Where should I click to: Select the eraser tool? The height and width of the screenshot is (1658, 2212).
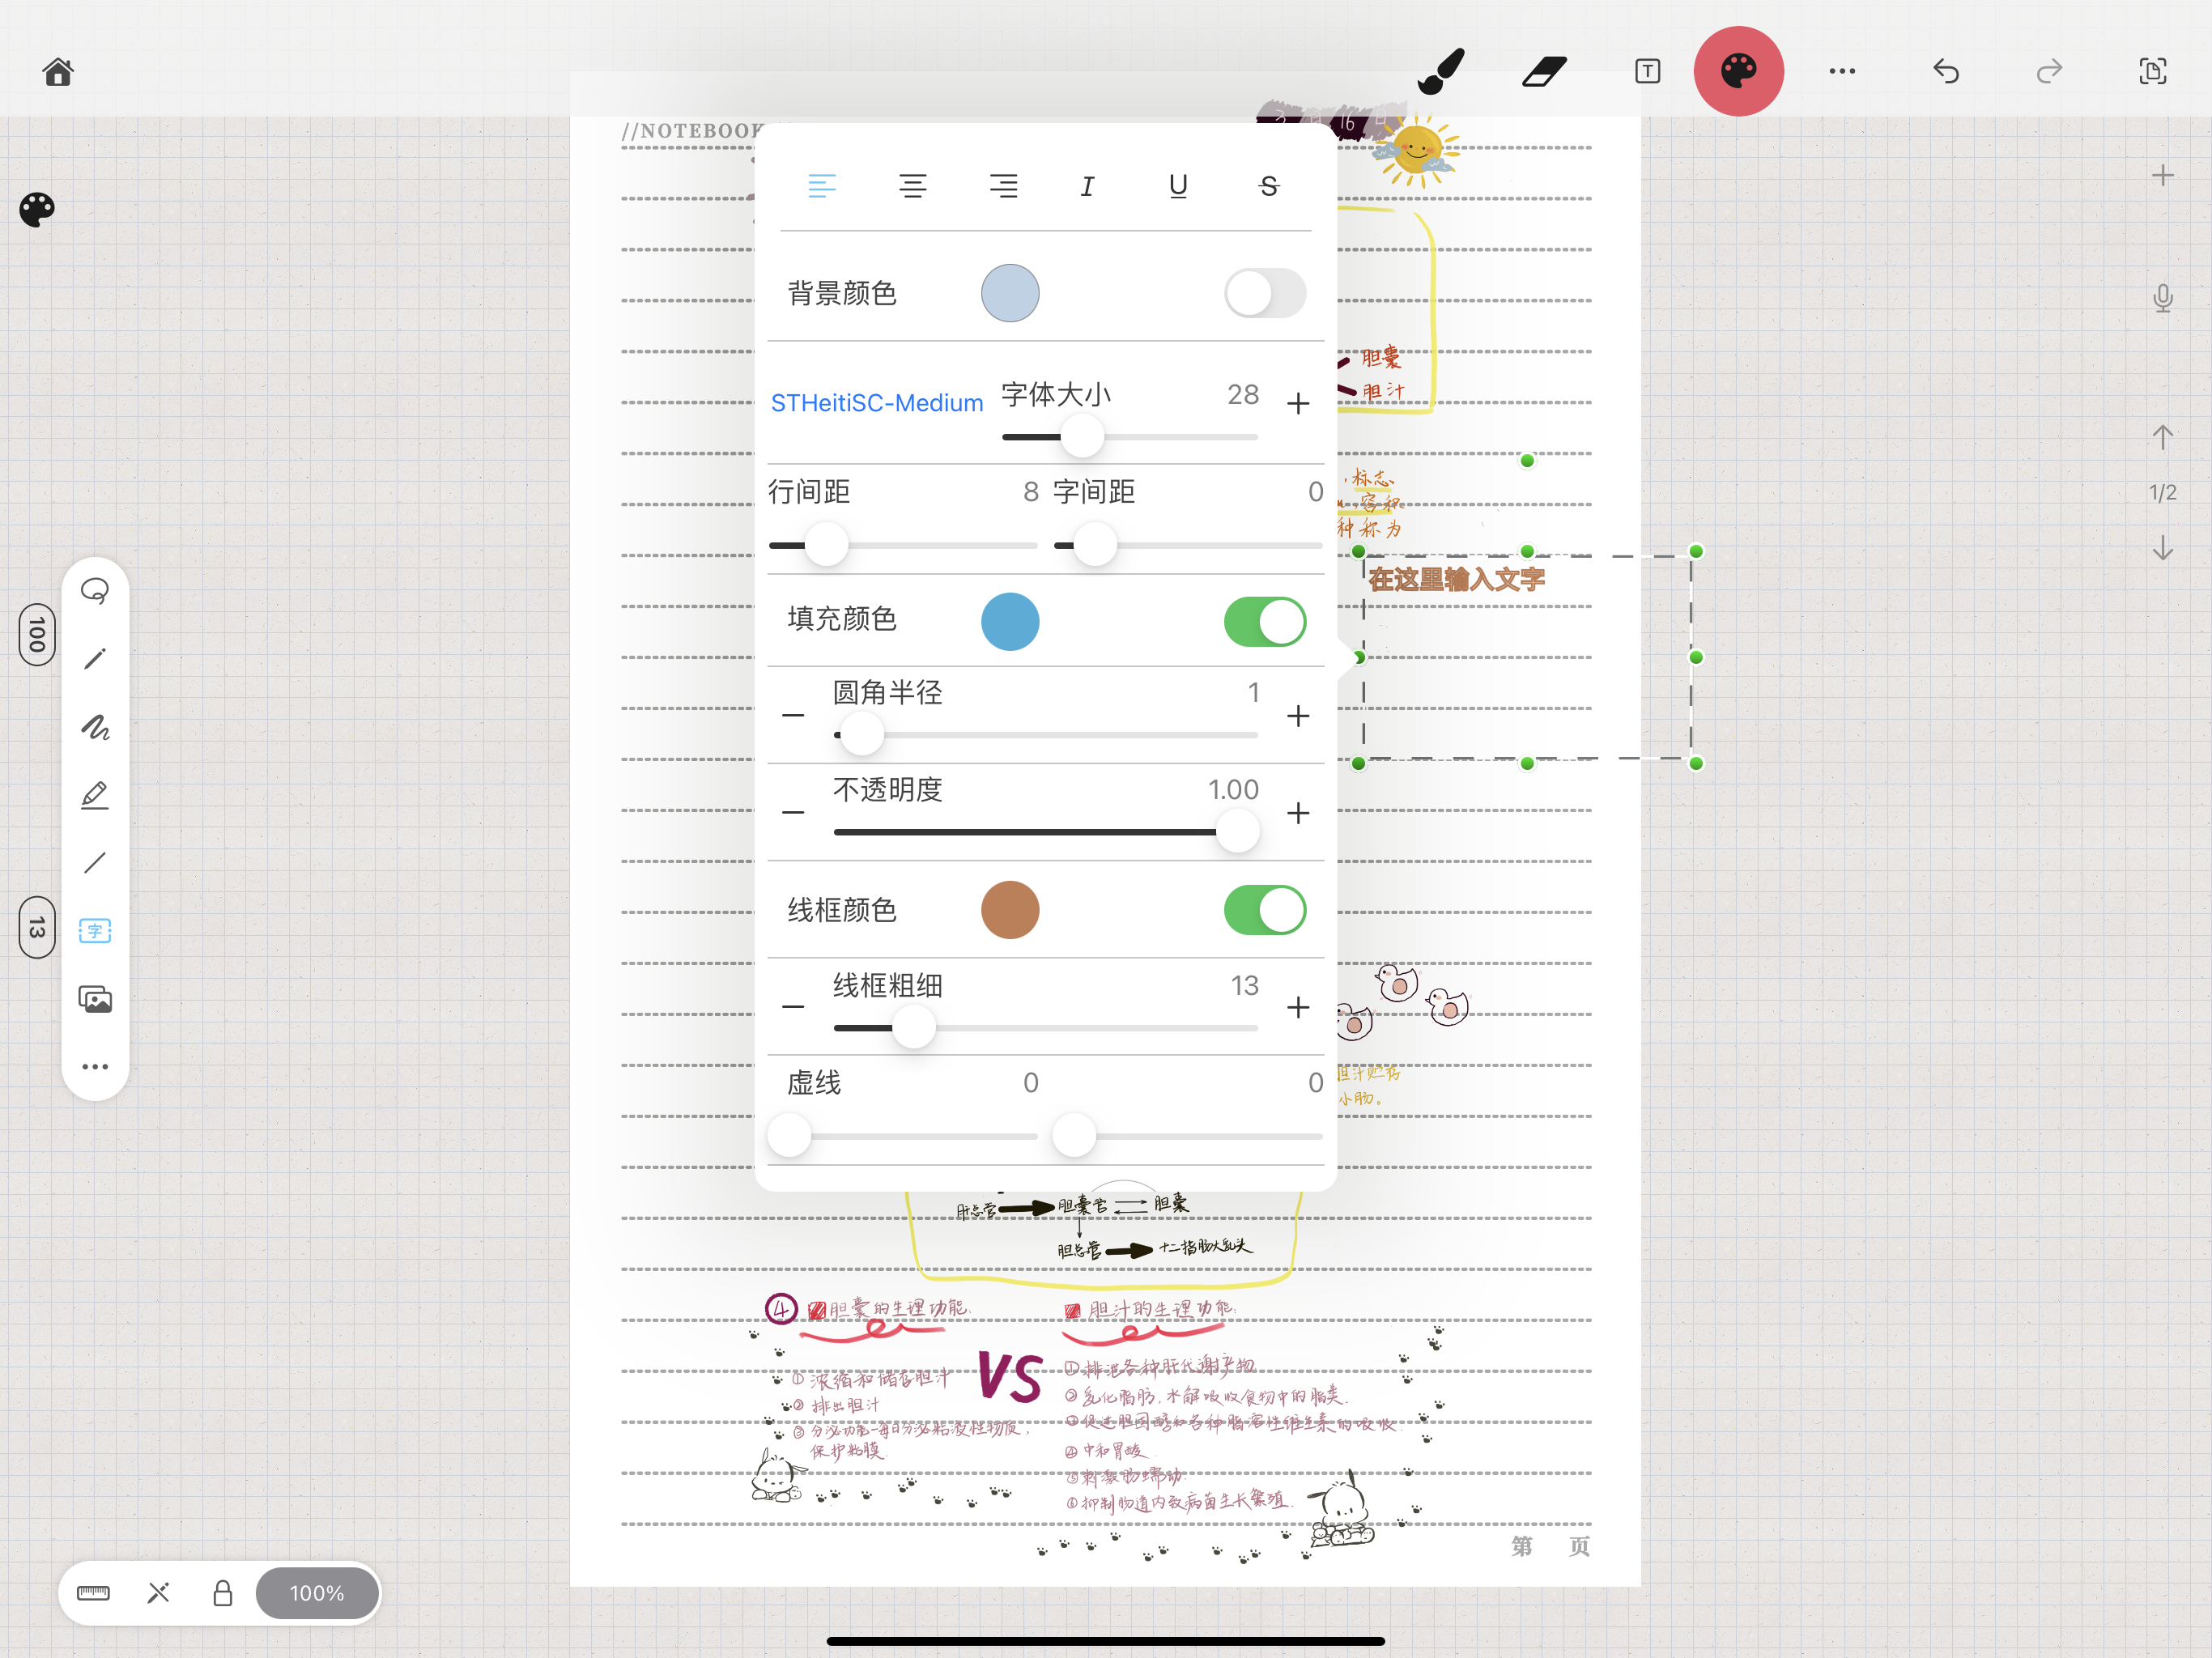[1544, 72]
